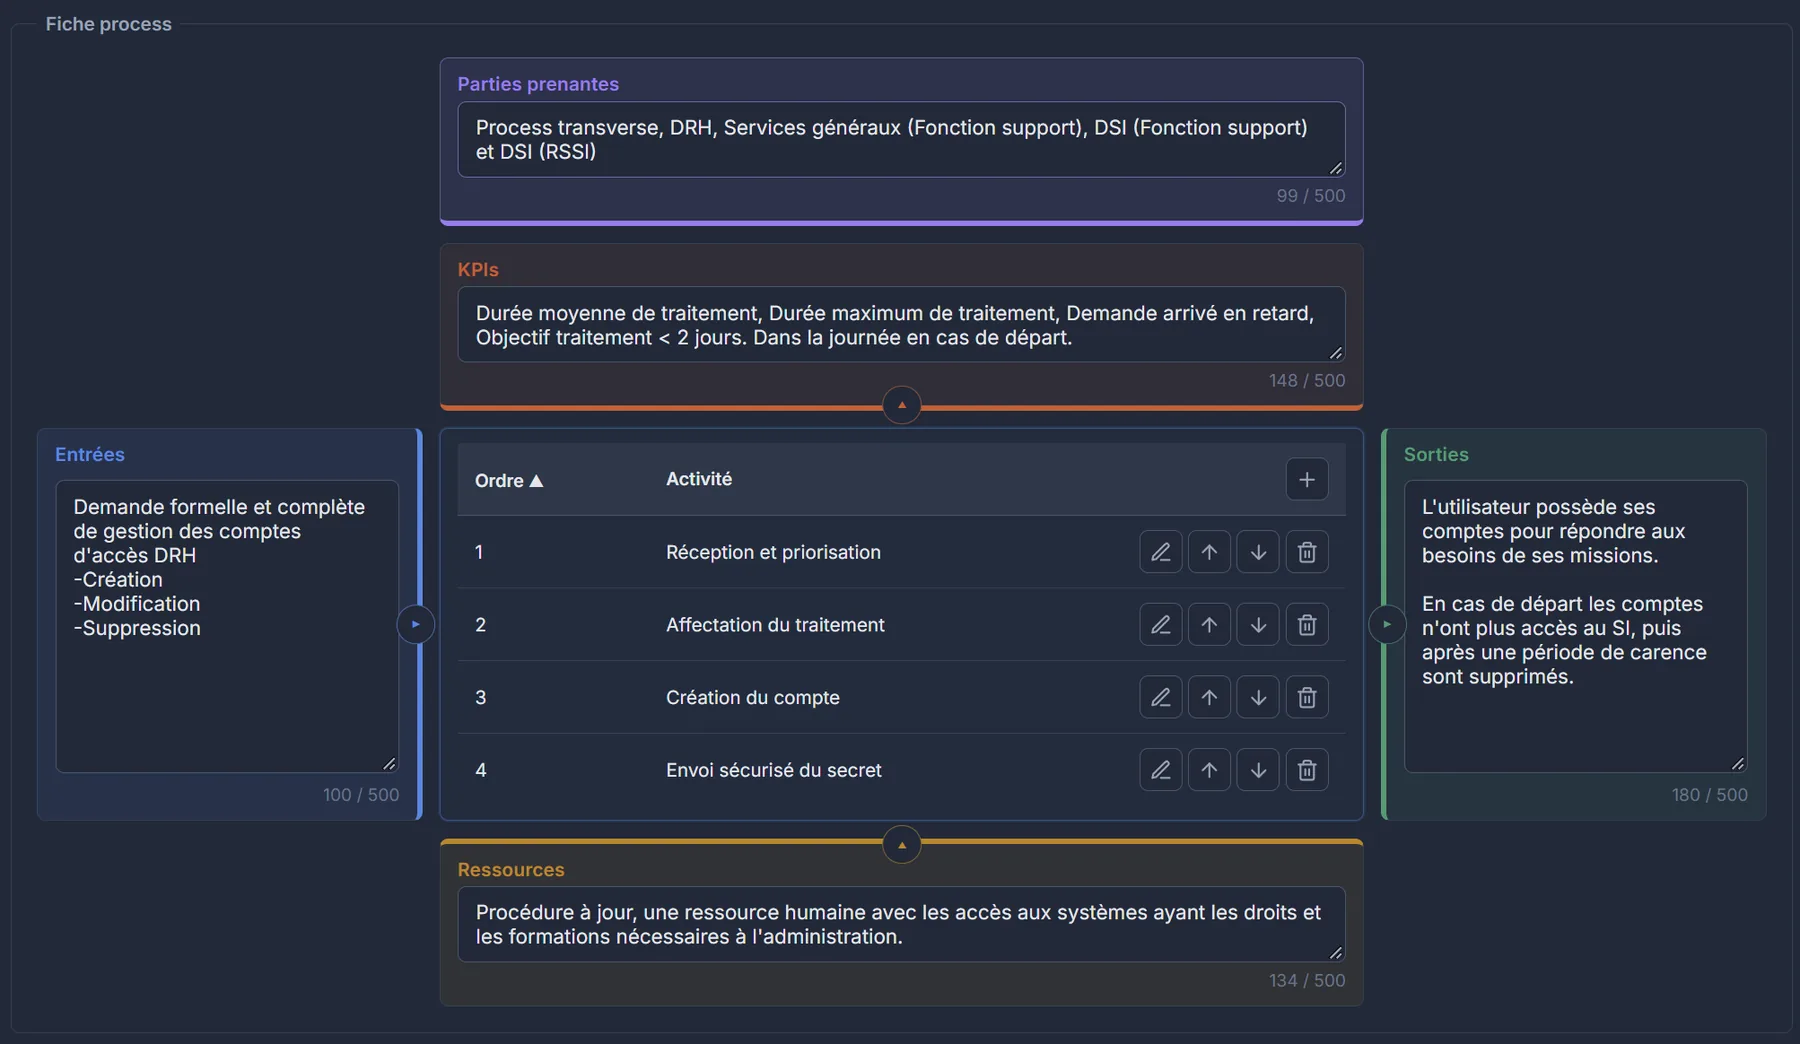Add a new activity with plus button

(1306, 480)
